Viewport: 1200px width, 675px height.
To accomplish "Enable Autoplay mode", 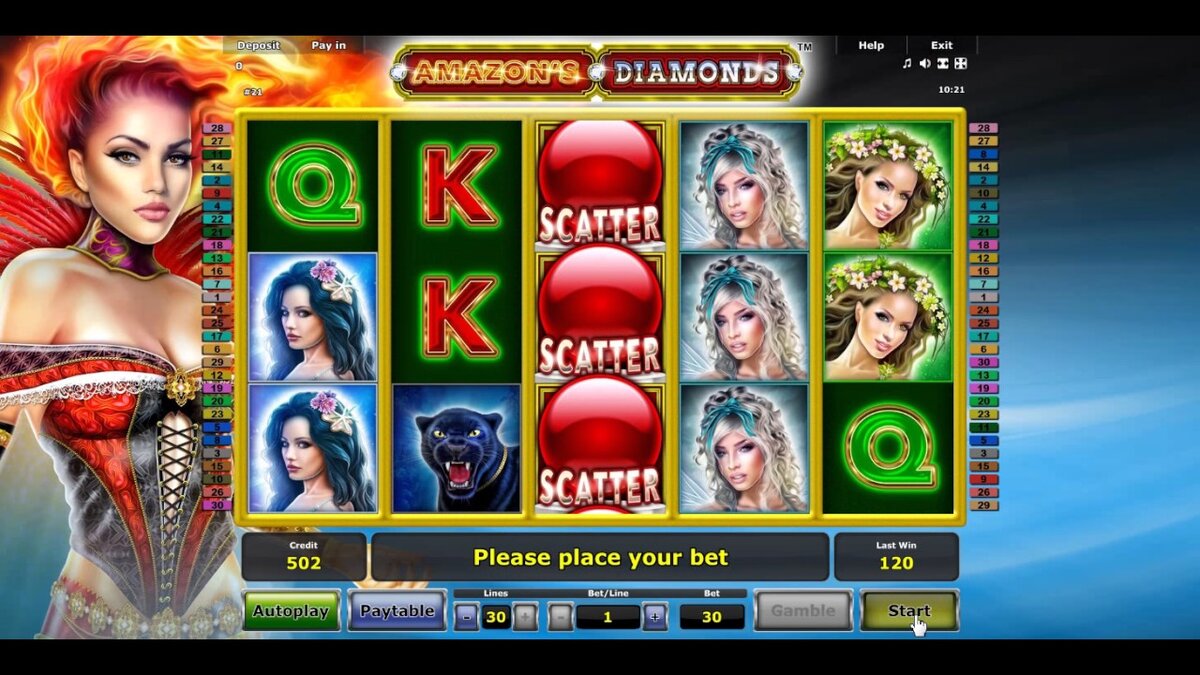I will coord(291,611).
